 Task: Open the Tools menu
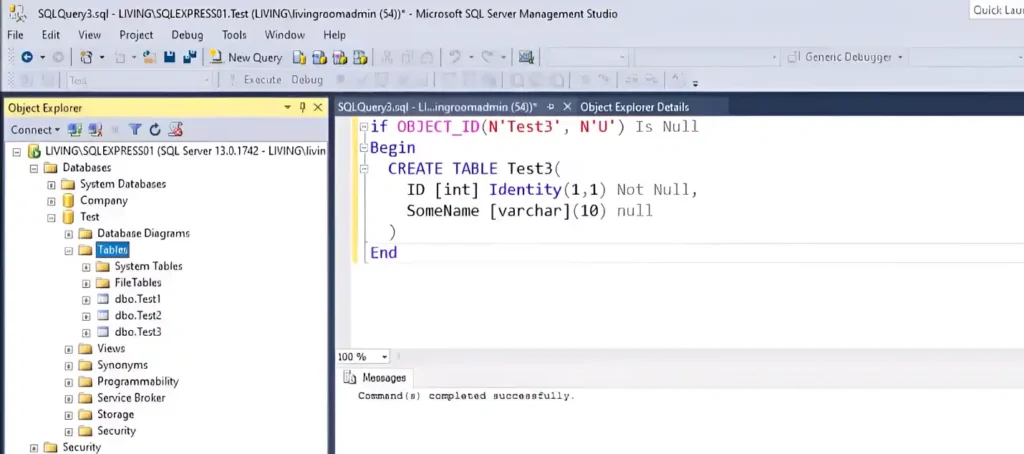[234, 35]
